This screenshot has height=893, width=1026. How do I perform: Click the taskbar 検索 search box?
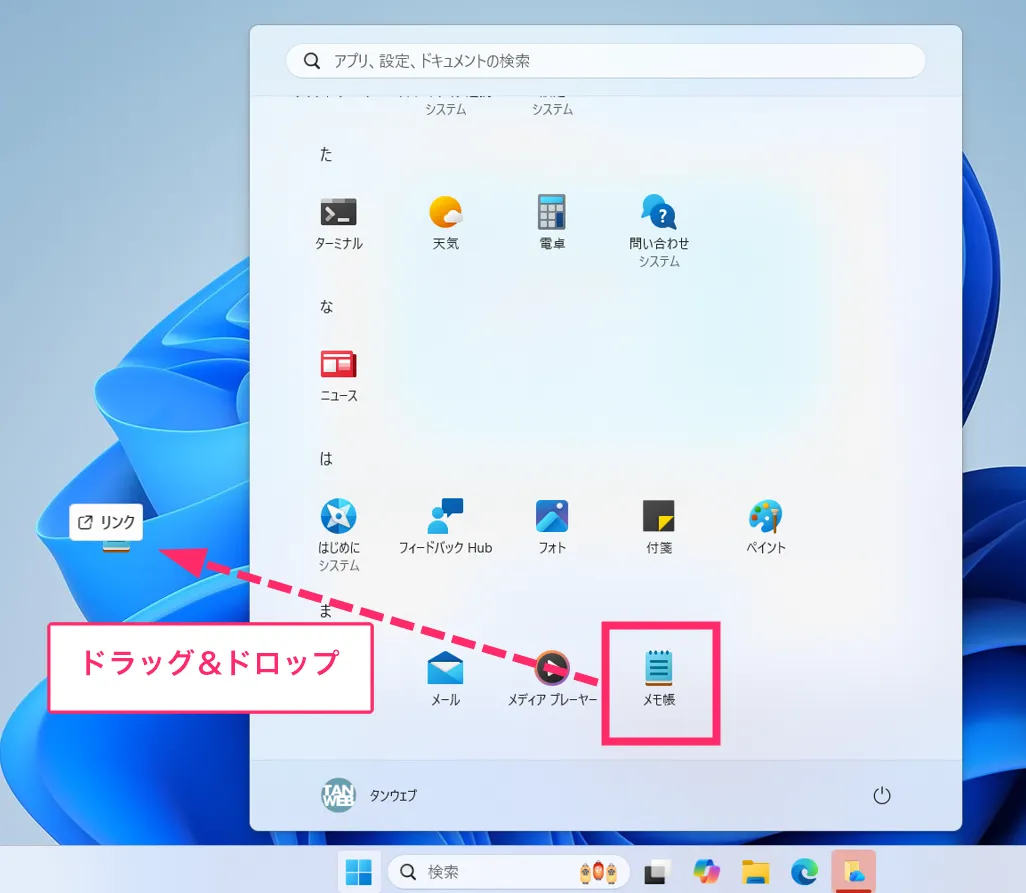tap(508, 871)
